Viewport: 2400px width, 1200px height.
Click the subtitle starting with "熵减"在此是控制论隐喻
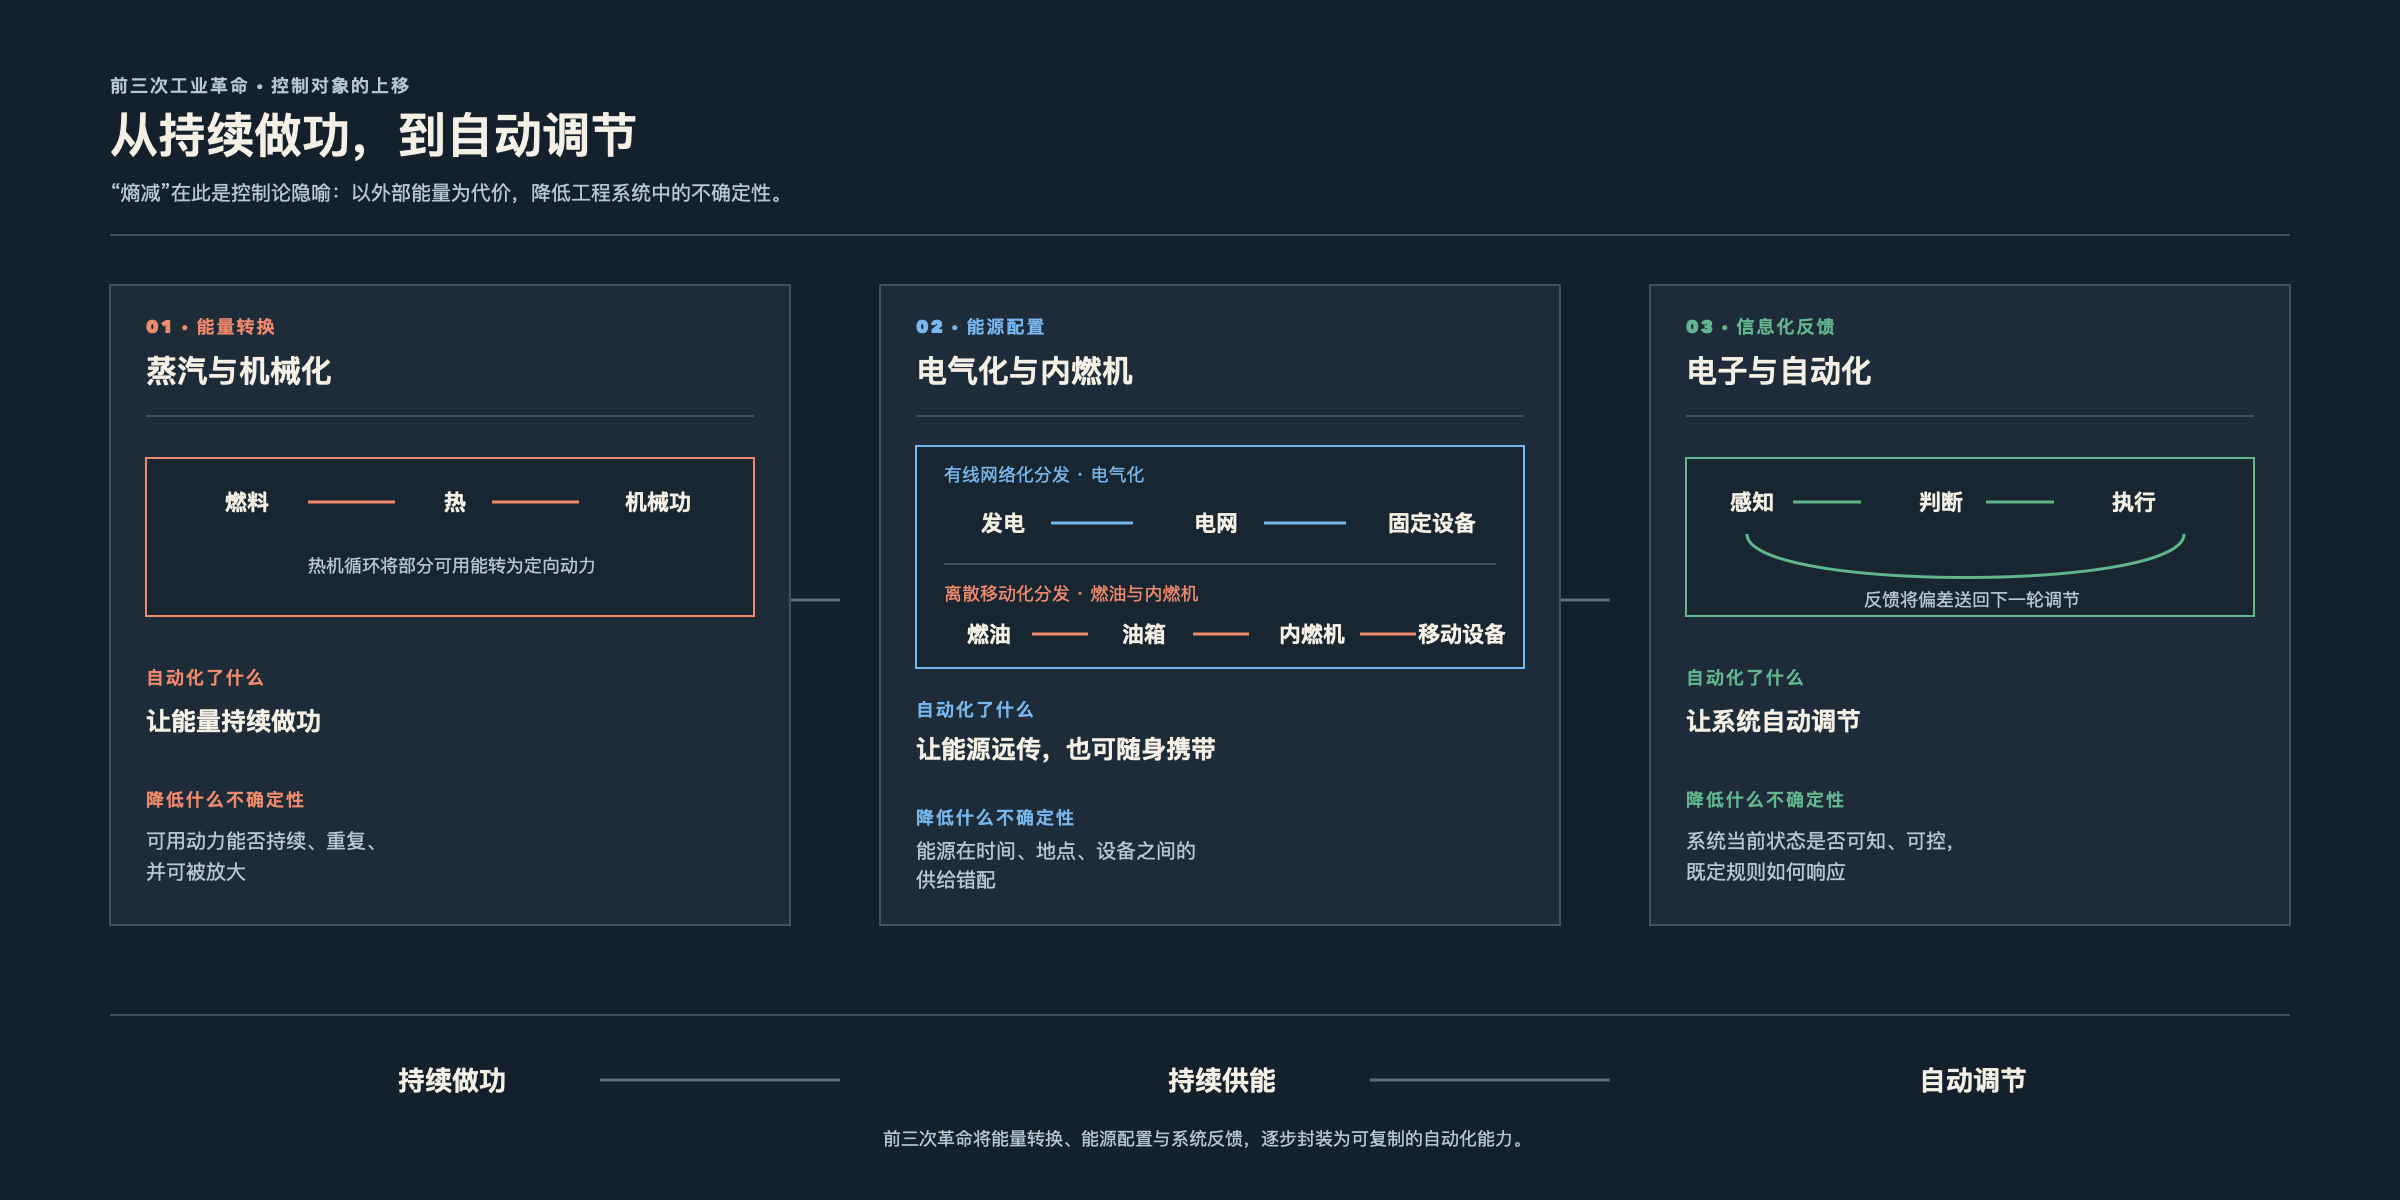pyautogui.click(x=450, y=193)
